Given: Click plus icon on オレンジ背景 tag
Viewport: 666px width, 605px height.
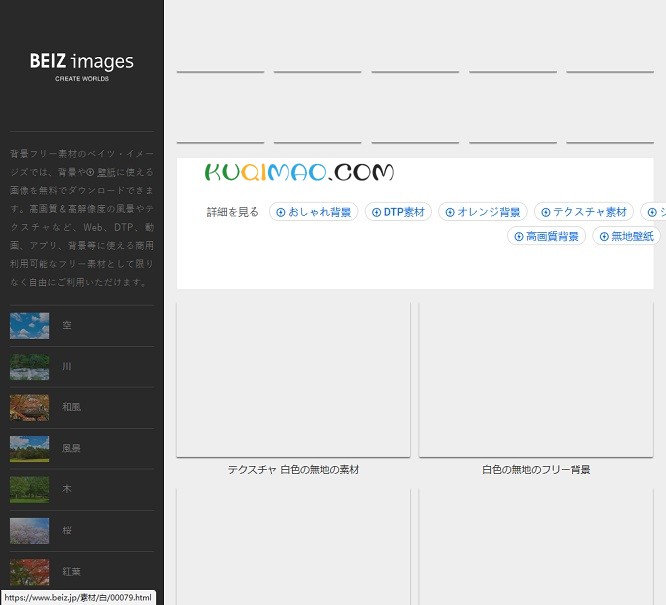Looking at the screenshot, I should (x=450, y=212).
